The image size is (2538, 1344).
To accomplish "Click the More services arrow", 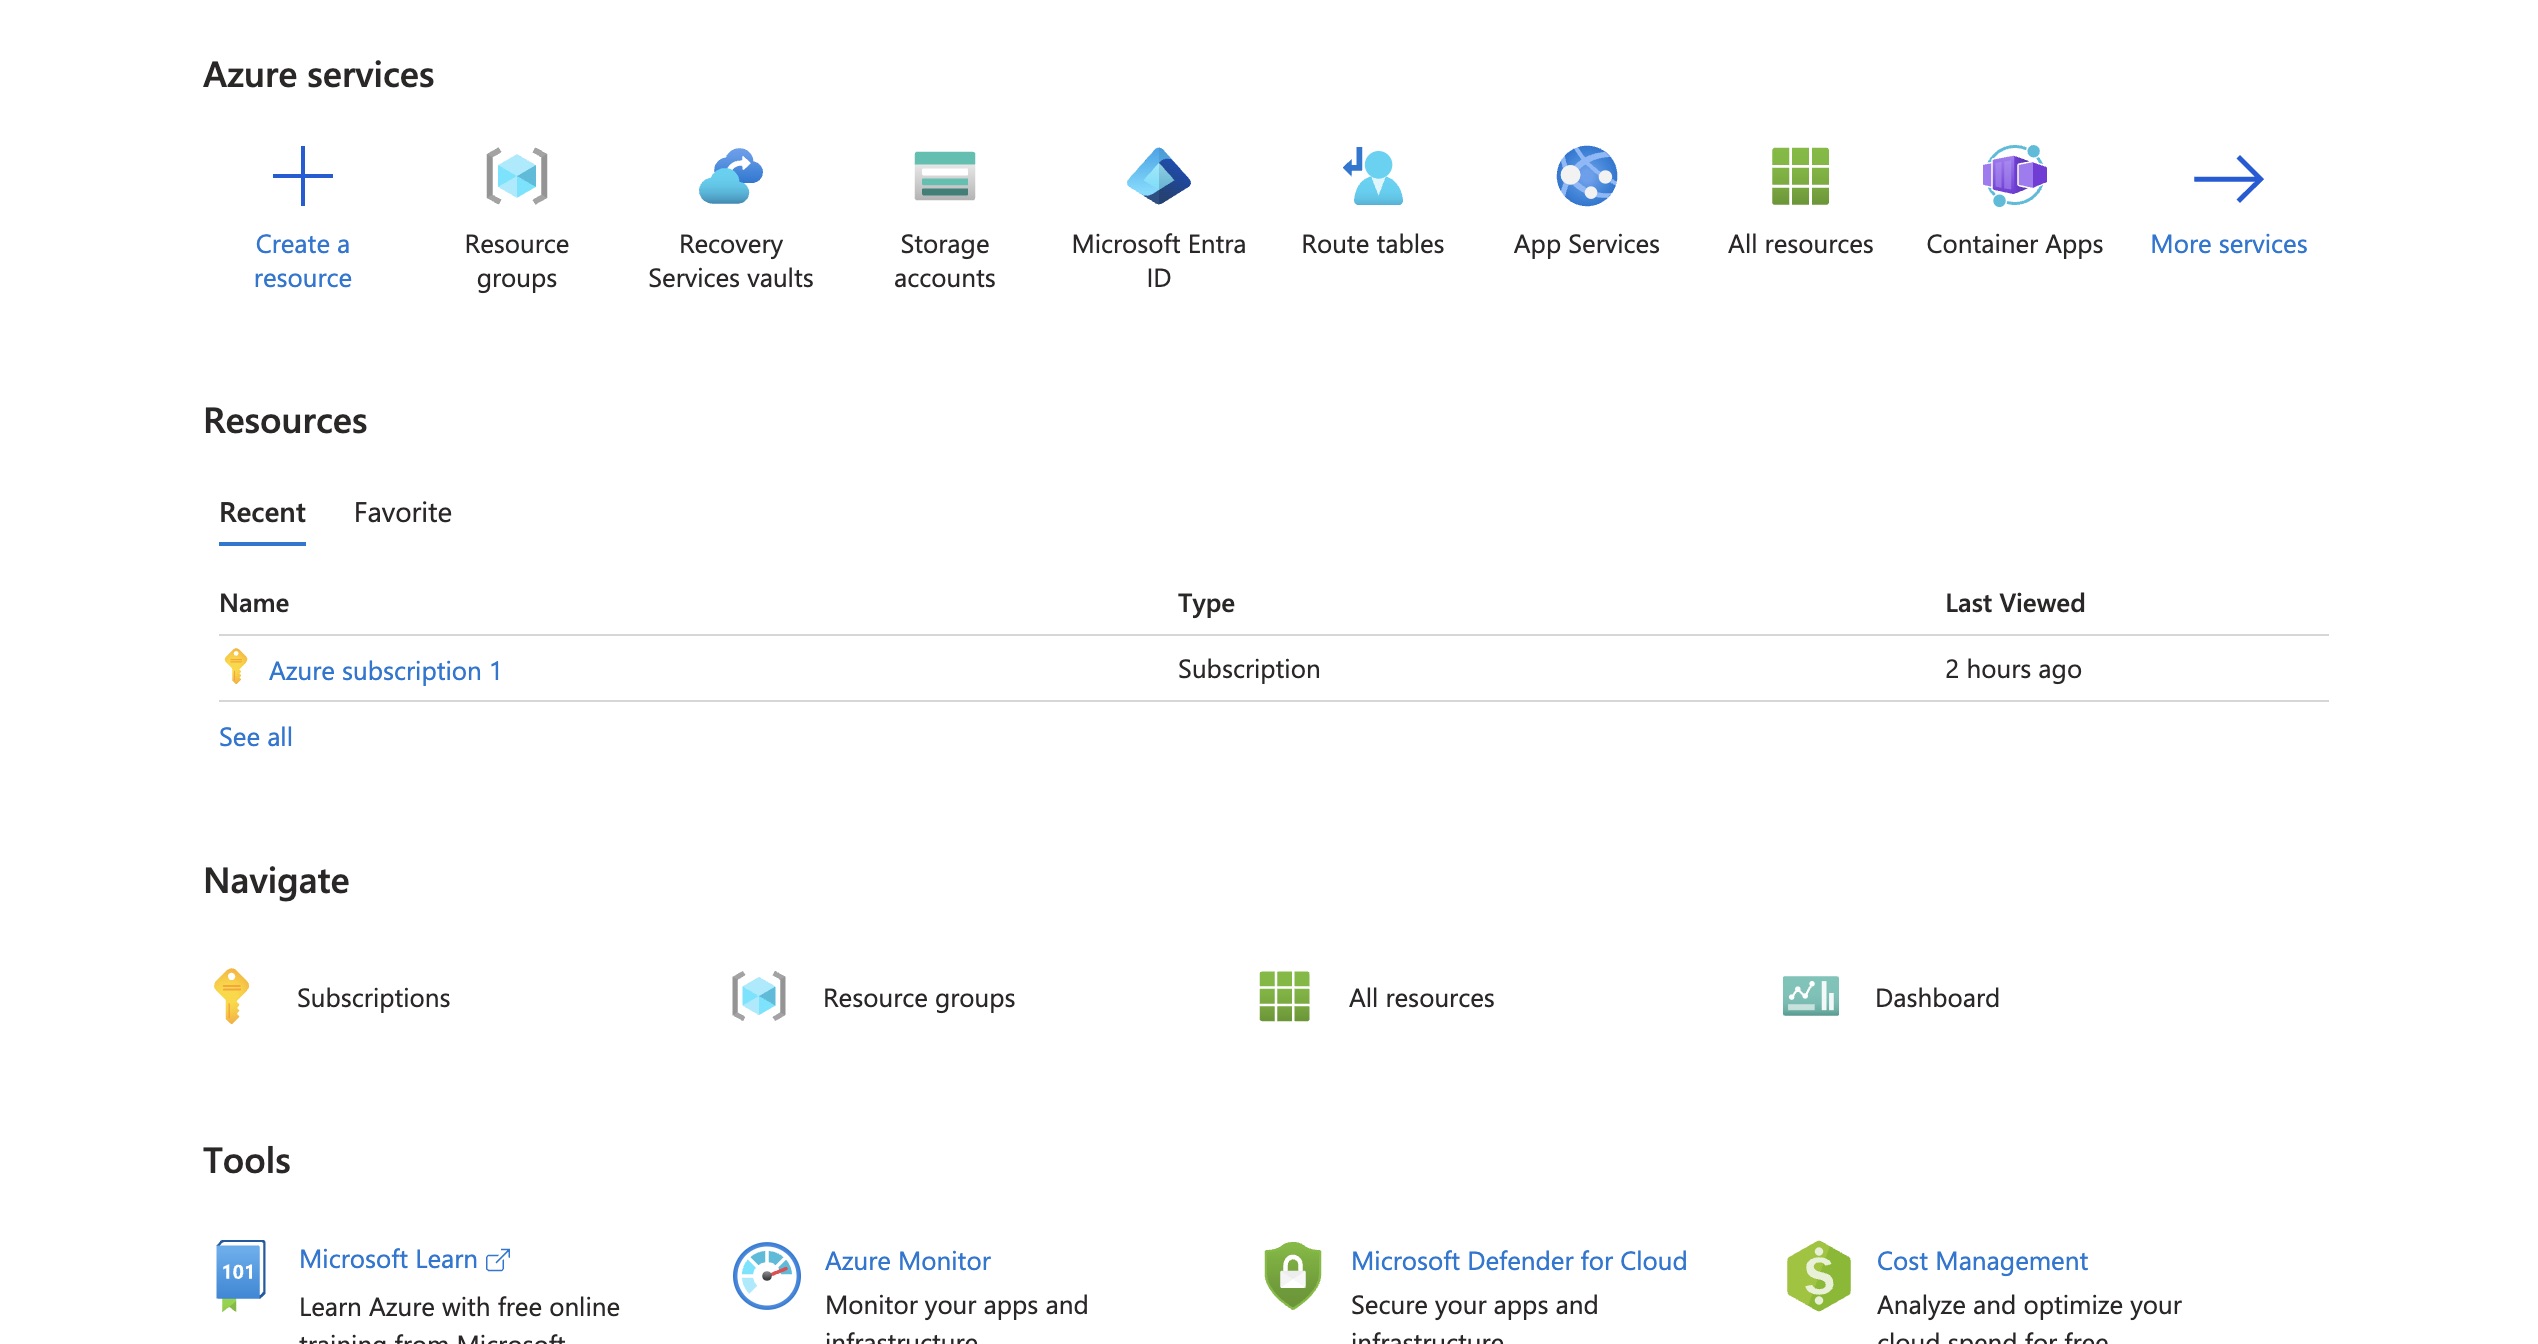I will point(2228,180).
